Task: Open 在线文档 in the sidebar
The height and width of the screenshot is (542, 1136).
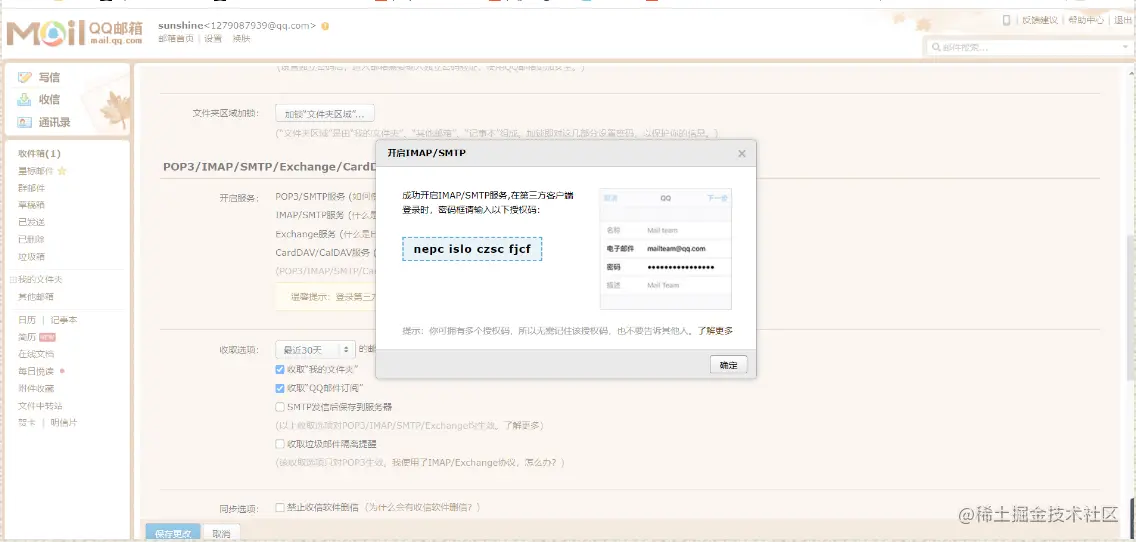Action: (x=36, y=354)
